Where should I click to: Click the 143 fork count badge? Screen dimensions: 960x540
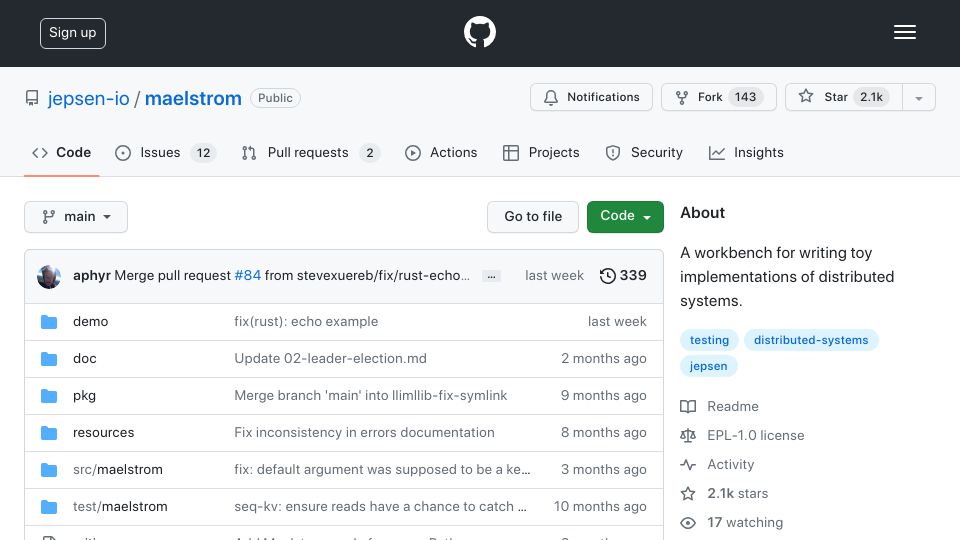[x=745, y=97]
